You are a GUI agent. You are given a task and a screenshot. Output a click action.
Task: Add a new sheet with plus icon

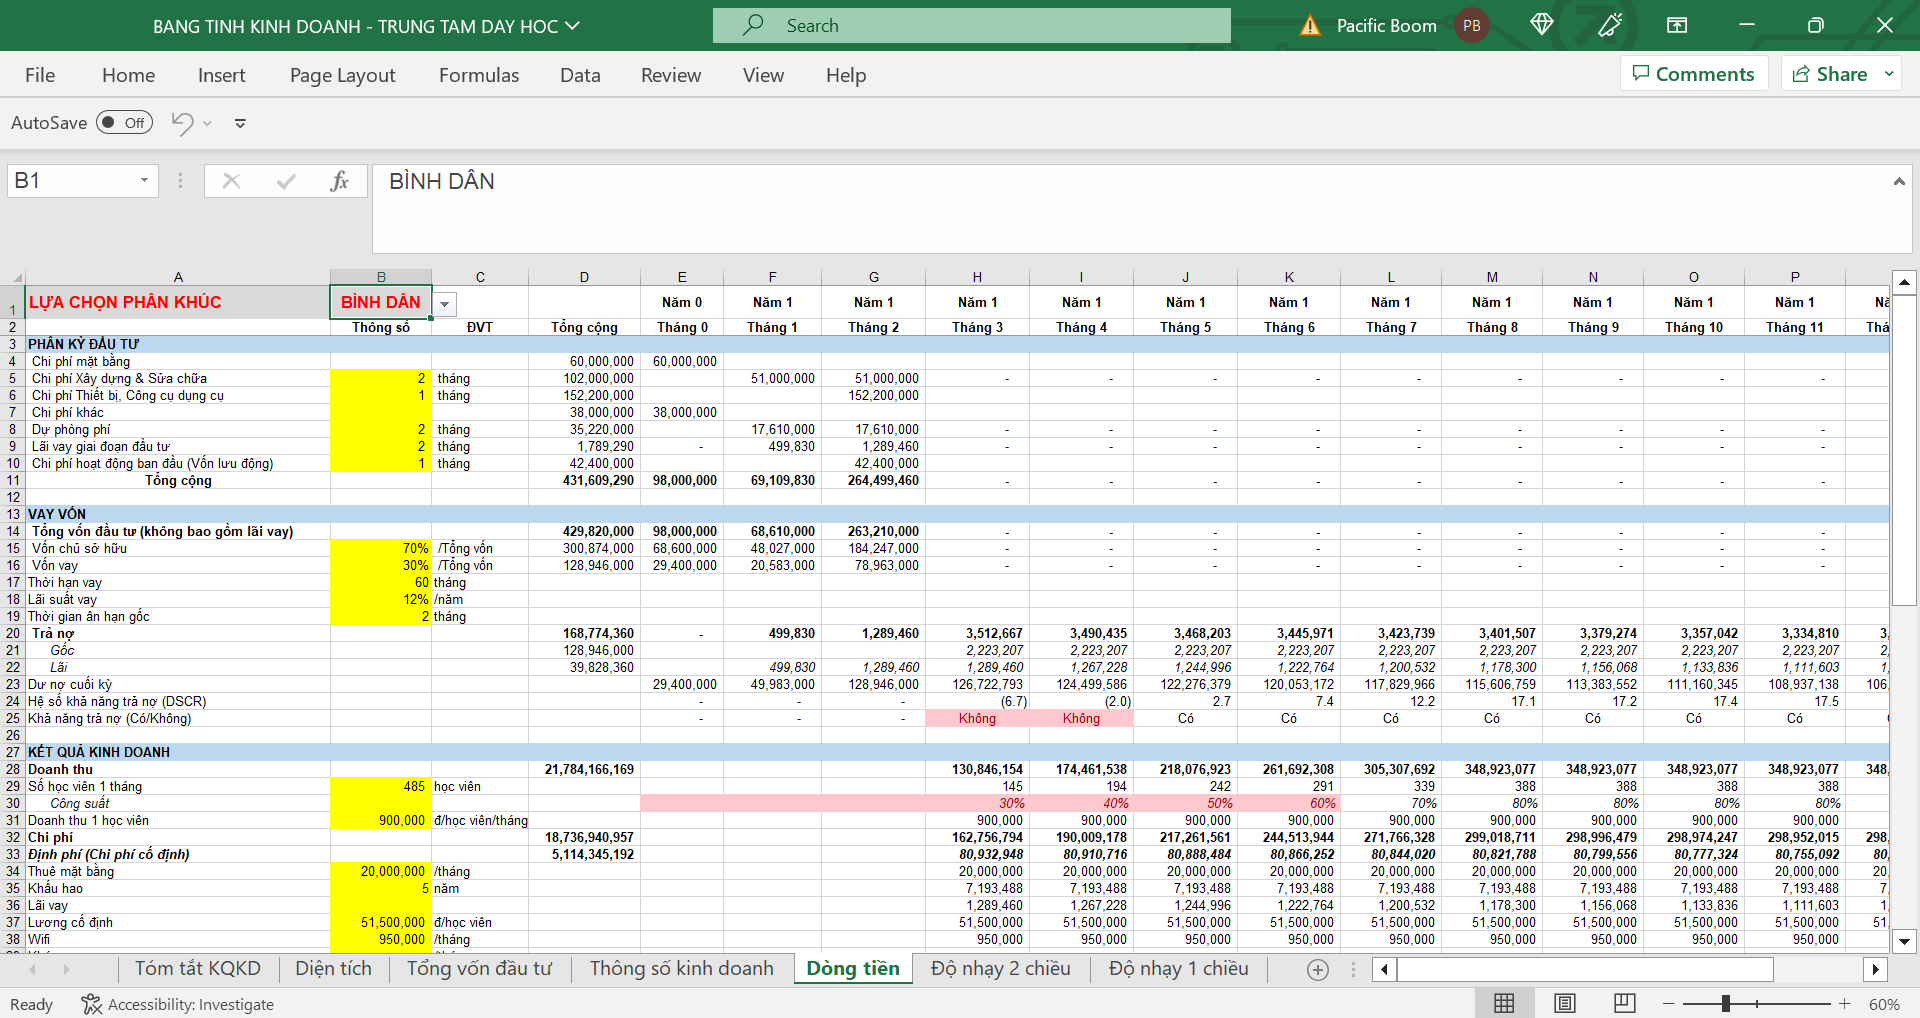(1318, 969)
